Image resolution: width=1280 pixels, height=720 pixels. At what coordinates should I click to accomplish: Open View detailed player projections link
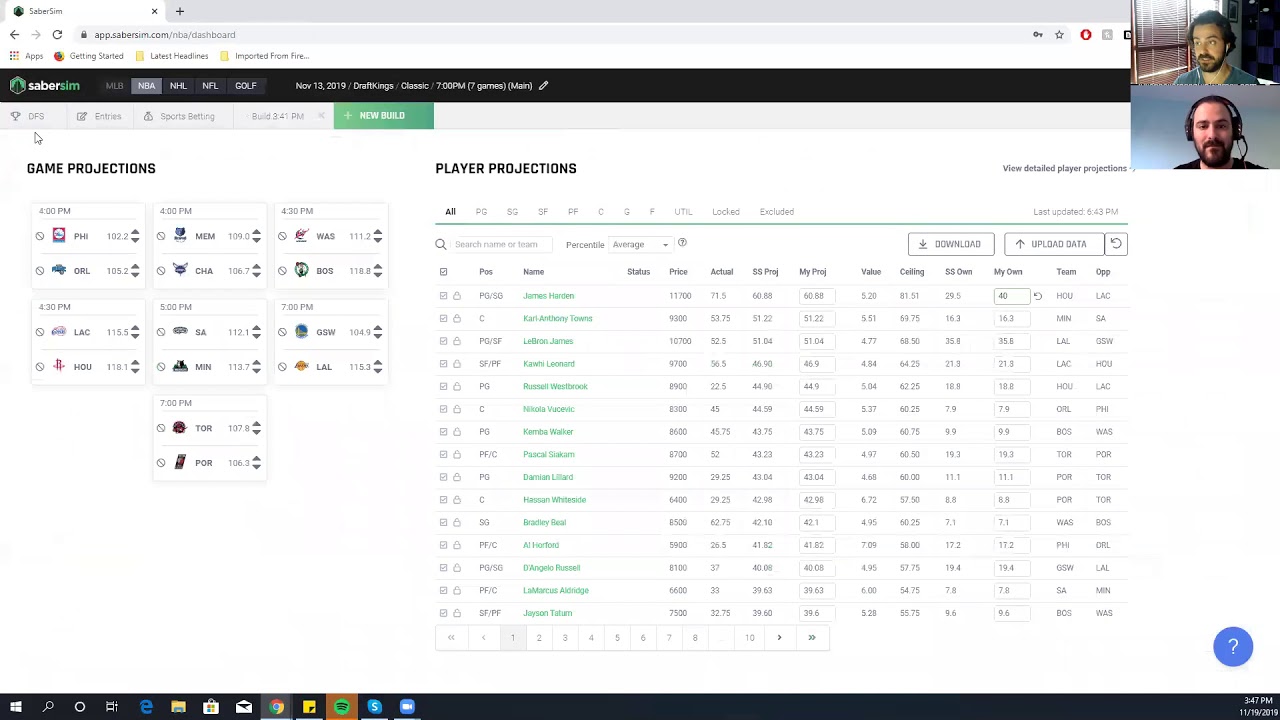[1064, 169]
